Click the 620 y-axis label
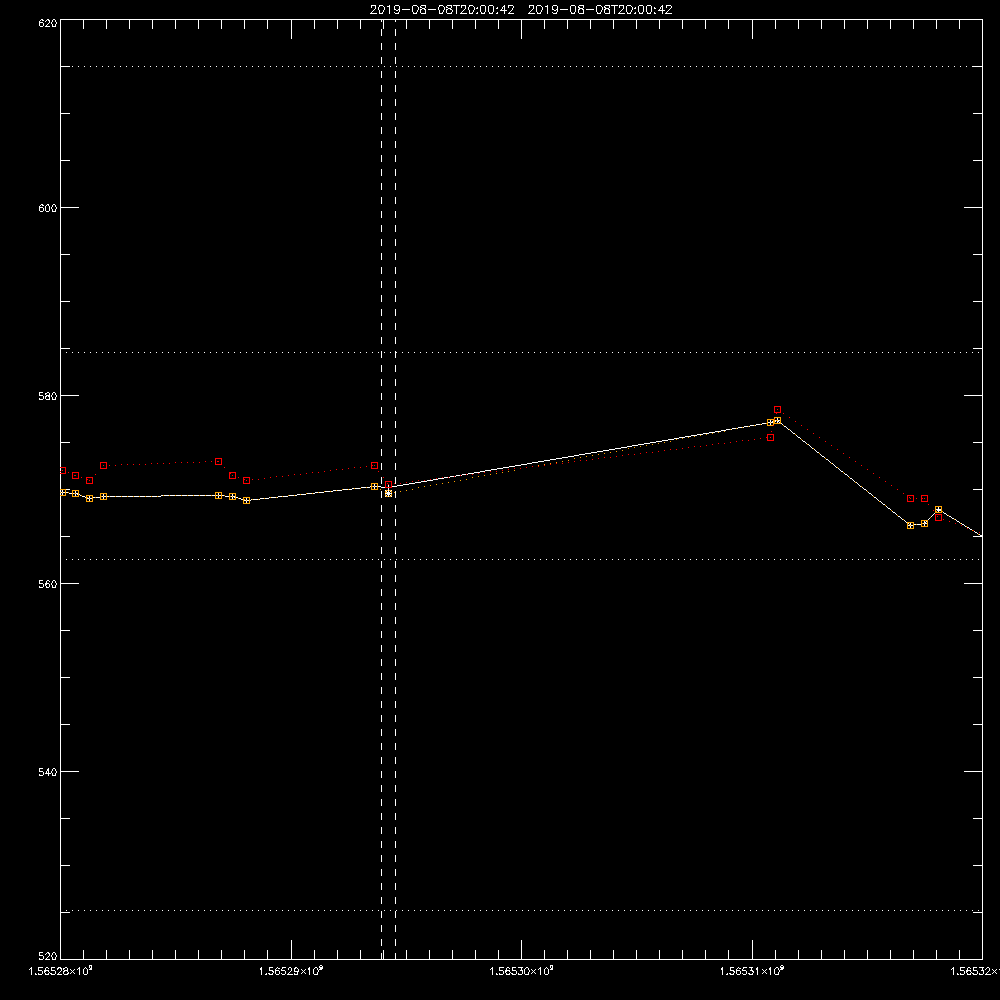This screenshot has width=1000, height=1000. pos(48,24)
